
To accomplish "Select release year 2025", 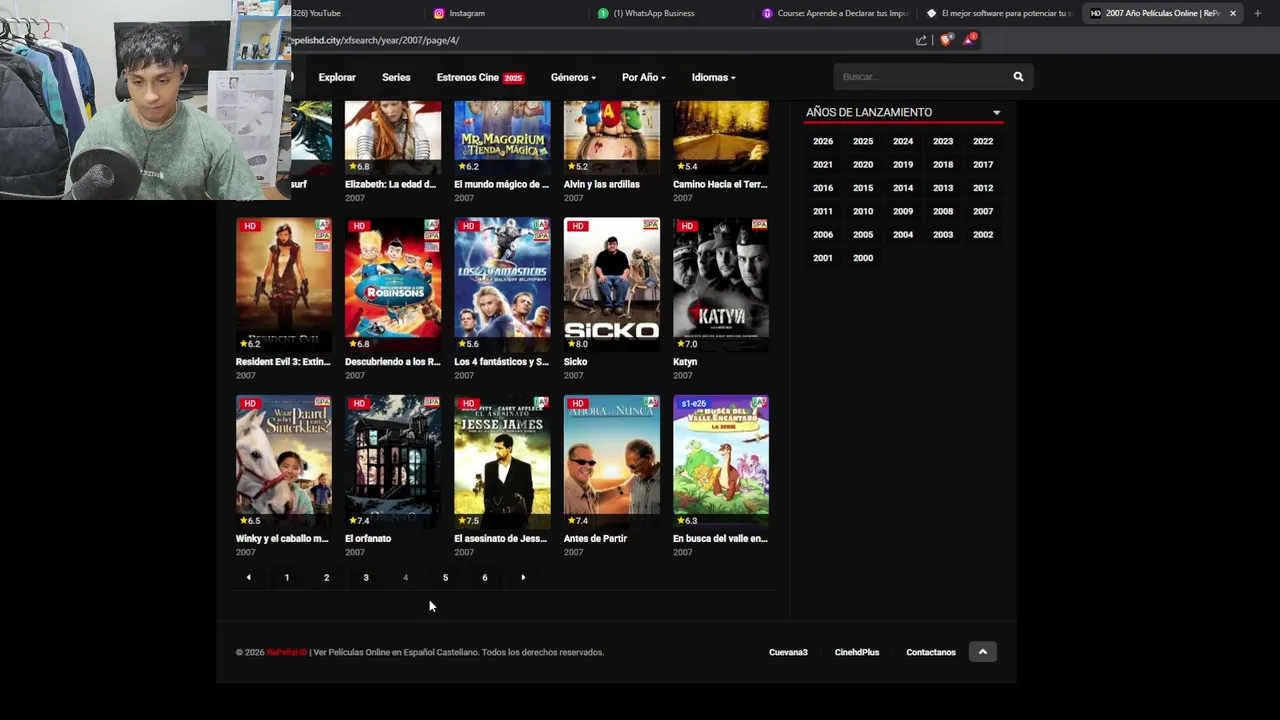I will [x=863, y=141].
